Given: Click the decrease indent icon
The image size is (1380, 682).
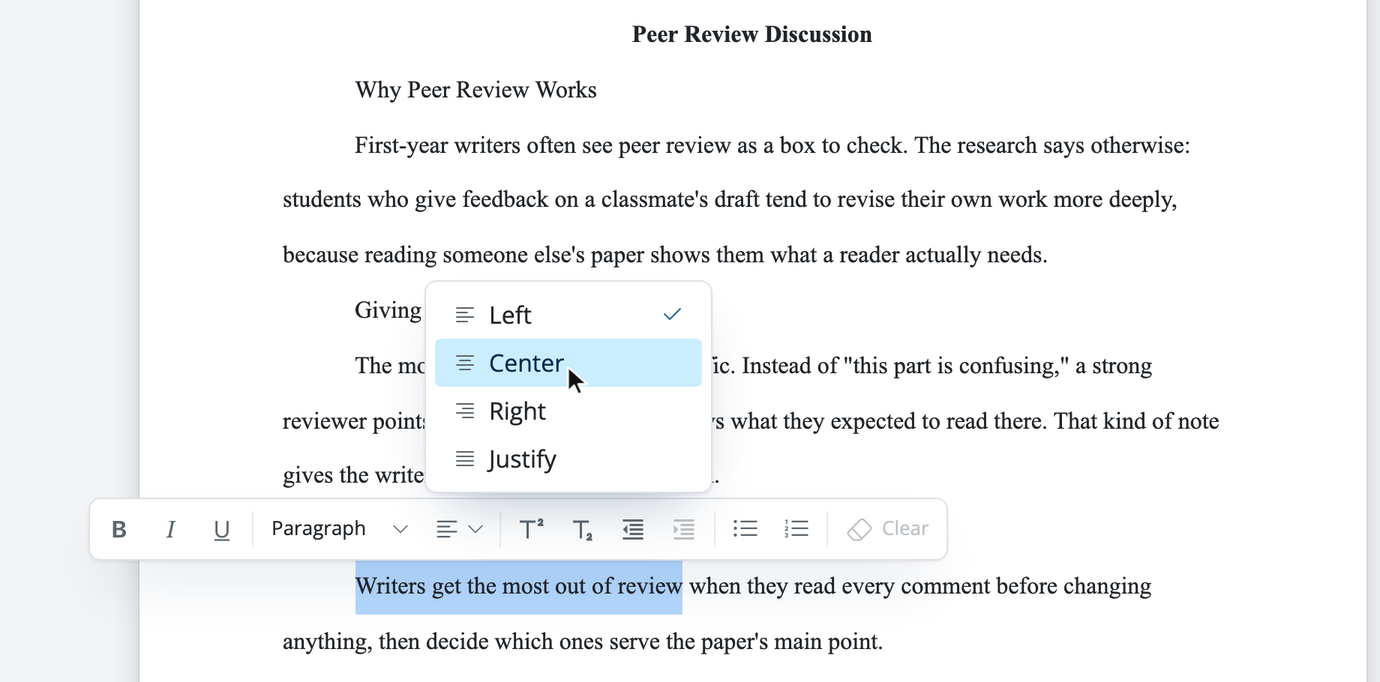Looking at the screenshot, I should pyautogui.click(x=633, y=529).
